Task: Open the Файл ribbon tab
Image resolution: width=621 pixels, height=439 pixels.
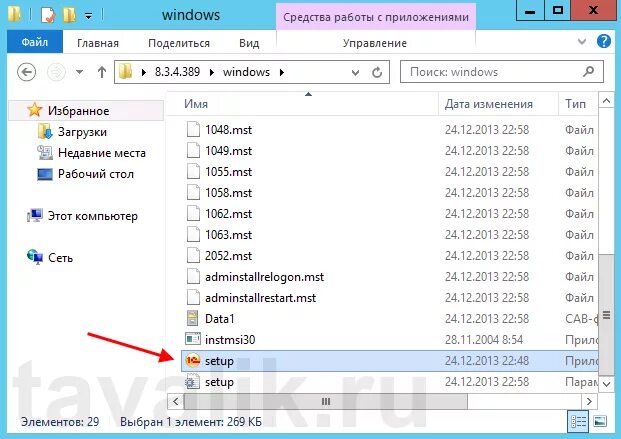Action: tap(34, 42)
